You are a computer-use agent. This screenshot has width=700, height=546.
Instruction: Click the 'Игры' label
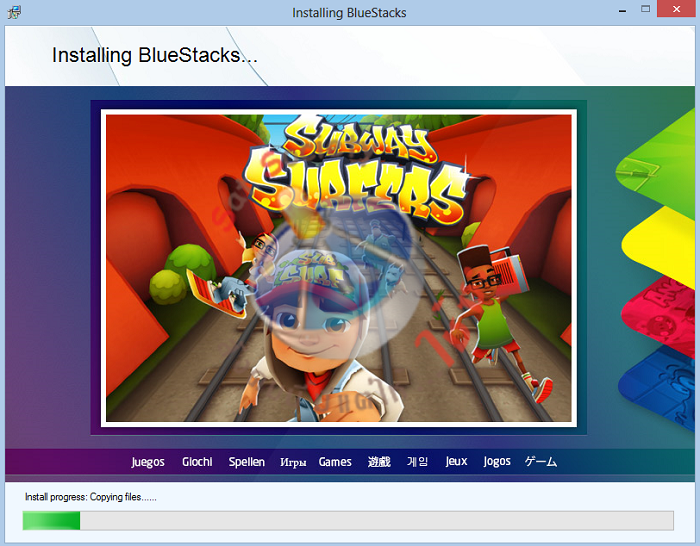pyautogui.click(x=293, y=463)
